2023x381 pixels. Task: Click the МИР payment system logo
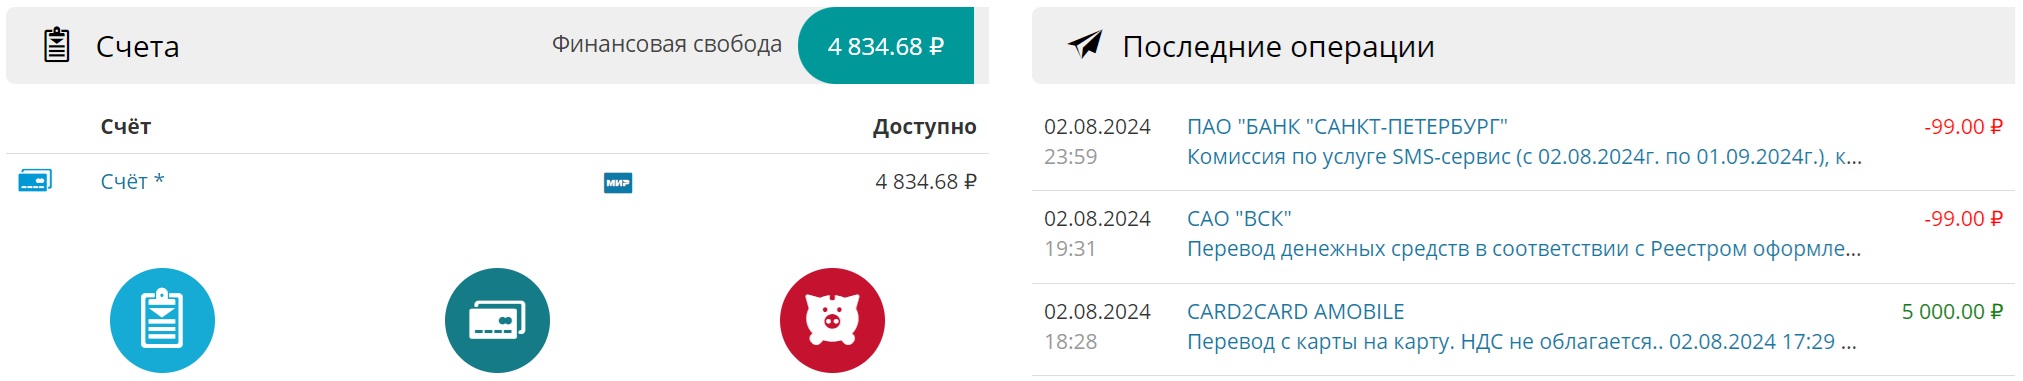click(x=618, y=183)
